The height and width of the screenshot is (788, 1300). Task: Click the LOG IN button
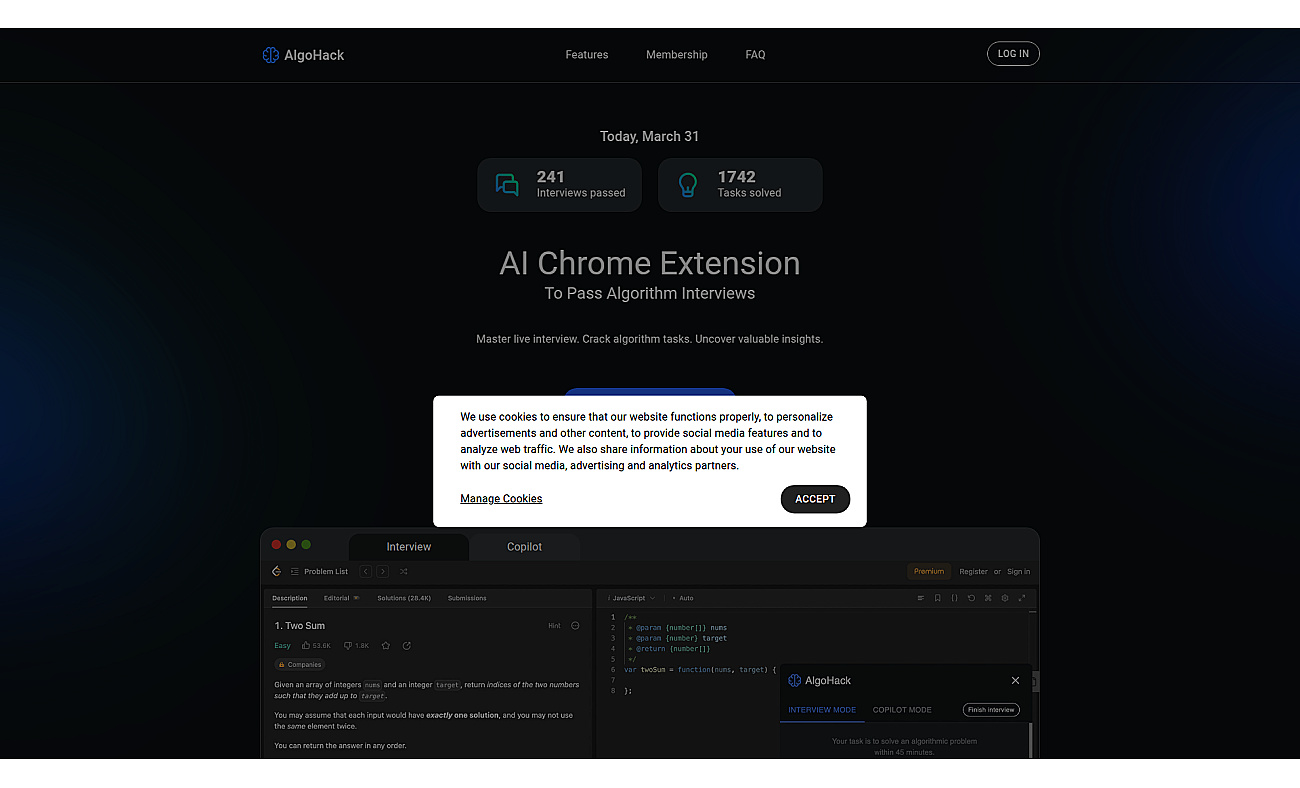[1013, 54]
